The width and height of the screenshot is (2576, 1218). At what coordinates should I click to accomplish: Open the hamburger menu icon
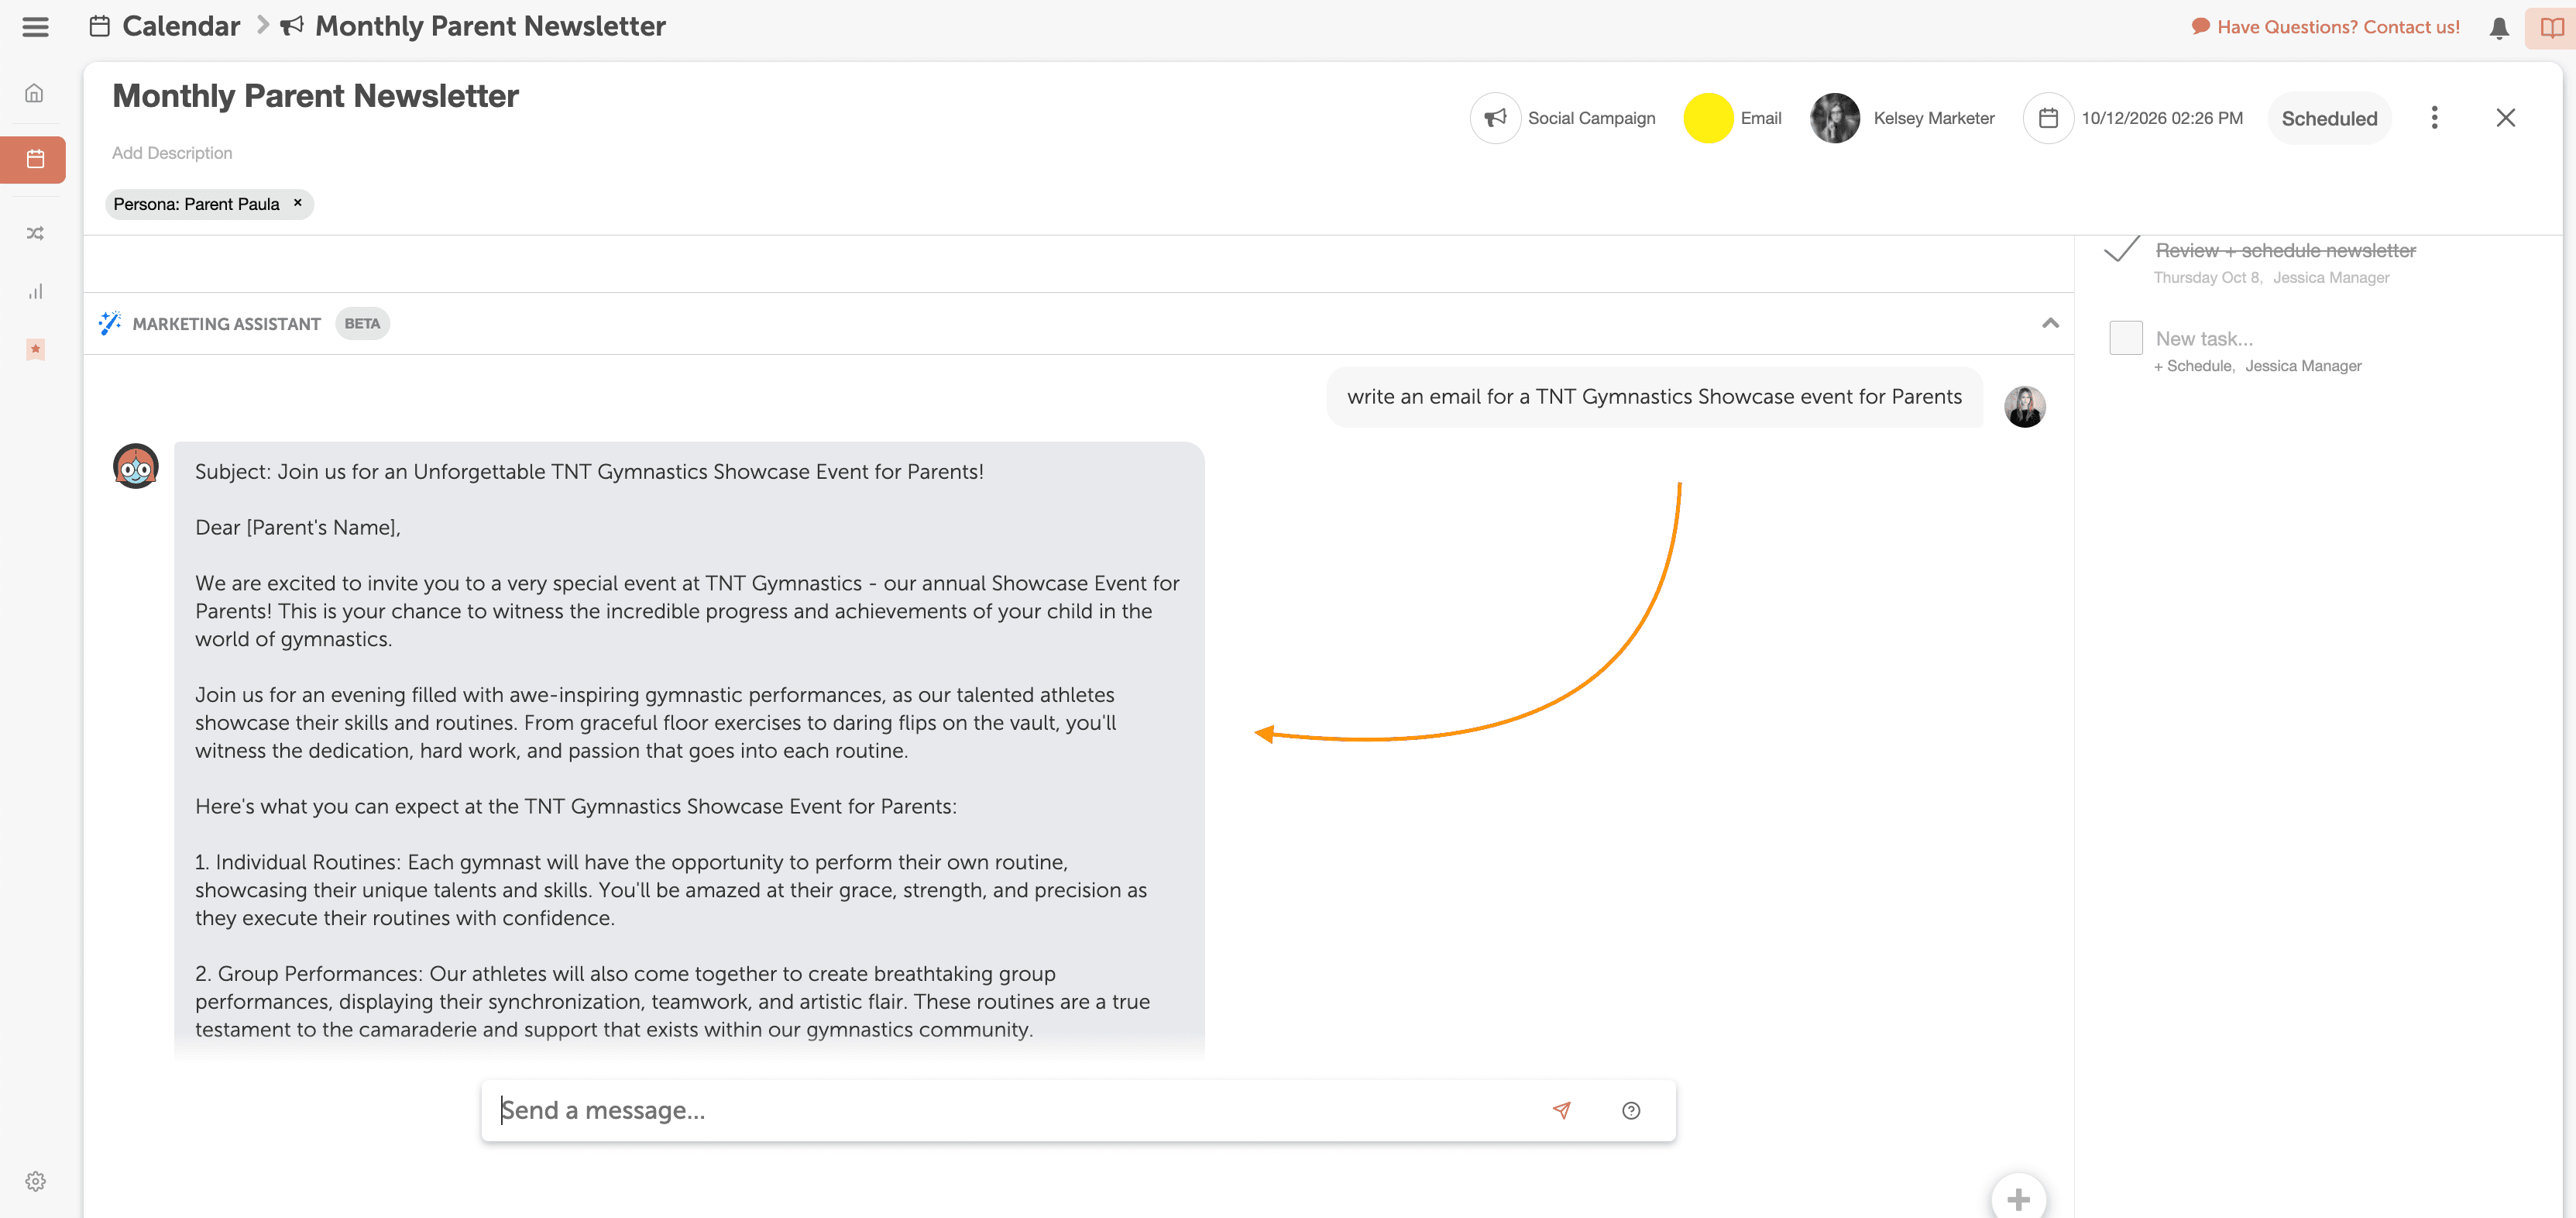[35, 27]
